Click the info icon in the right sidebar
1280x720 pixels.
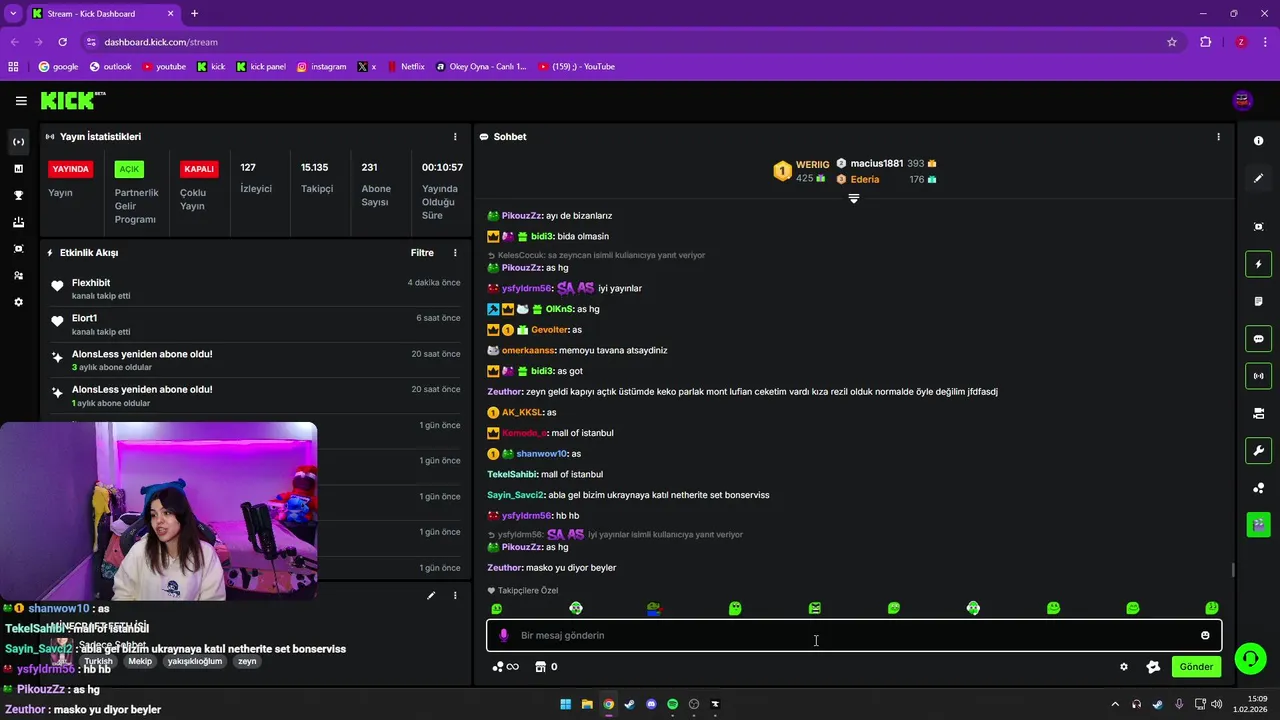click(1258, 141)
